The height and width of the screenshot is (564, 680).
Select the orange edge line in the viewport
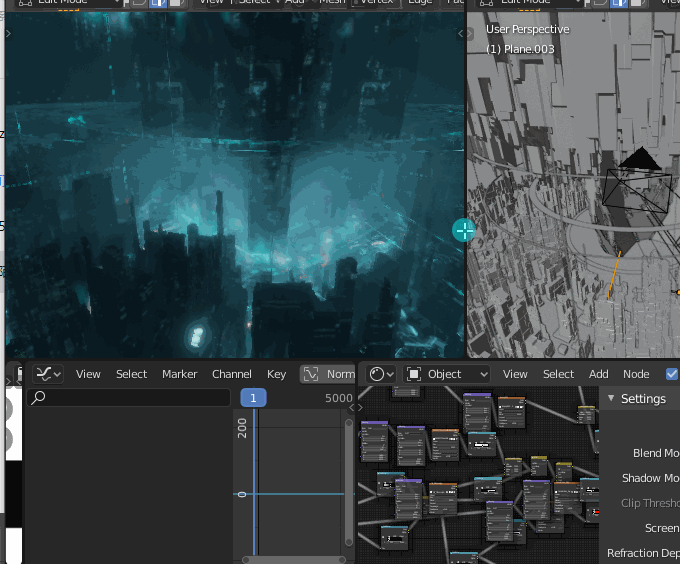click(x=615, y=274)
